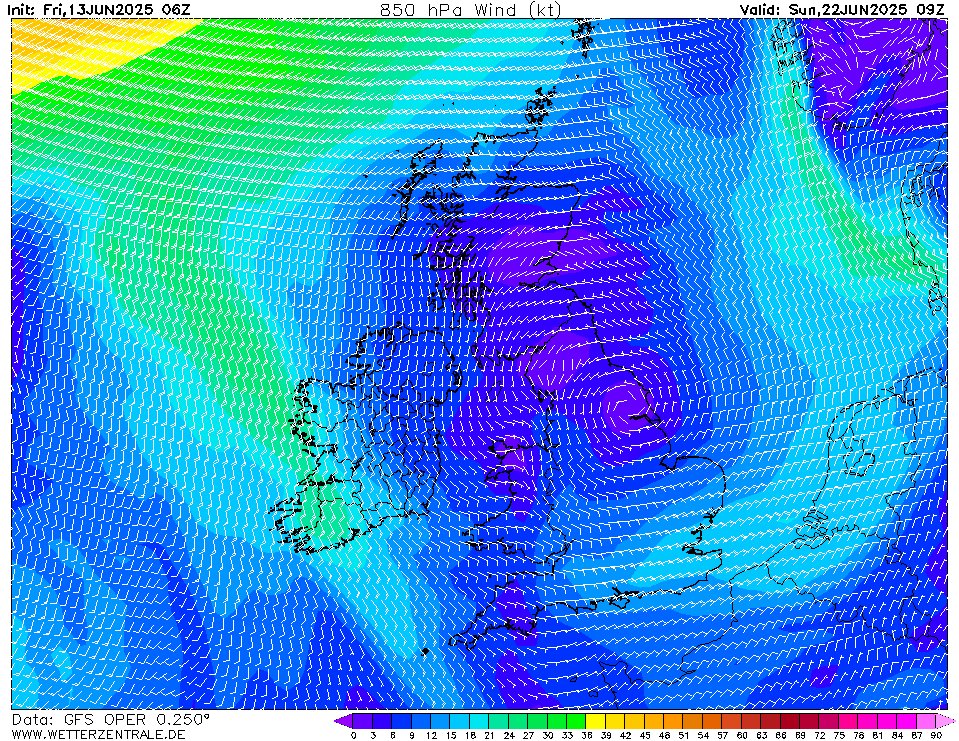
Task: Click the '90' label on the color scale
Action: point(936,735)
